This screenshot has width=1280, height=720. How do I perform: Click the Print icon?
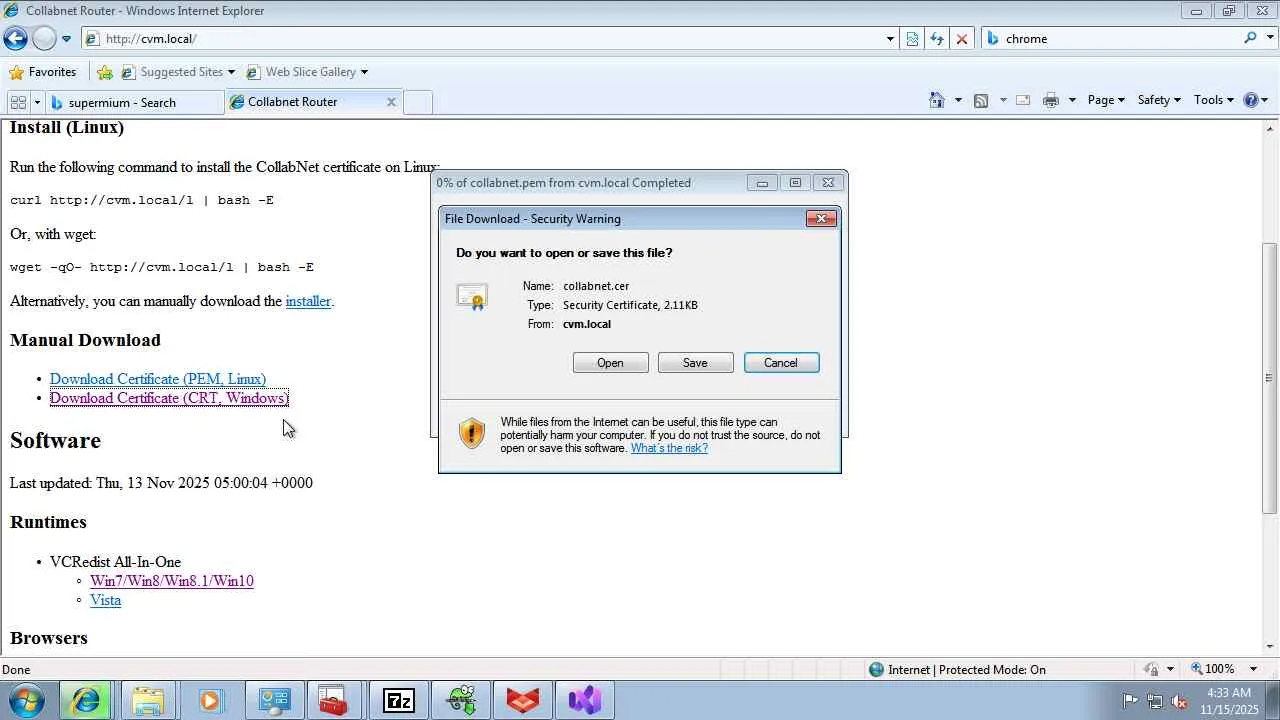click(x=1050, y=100)
